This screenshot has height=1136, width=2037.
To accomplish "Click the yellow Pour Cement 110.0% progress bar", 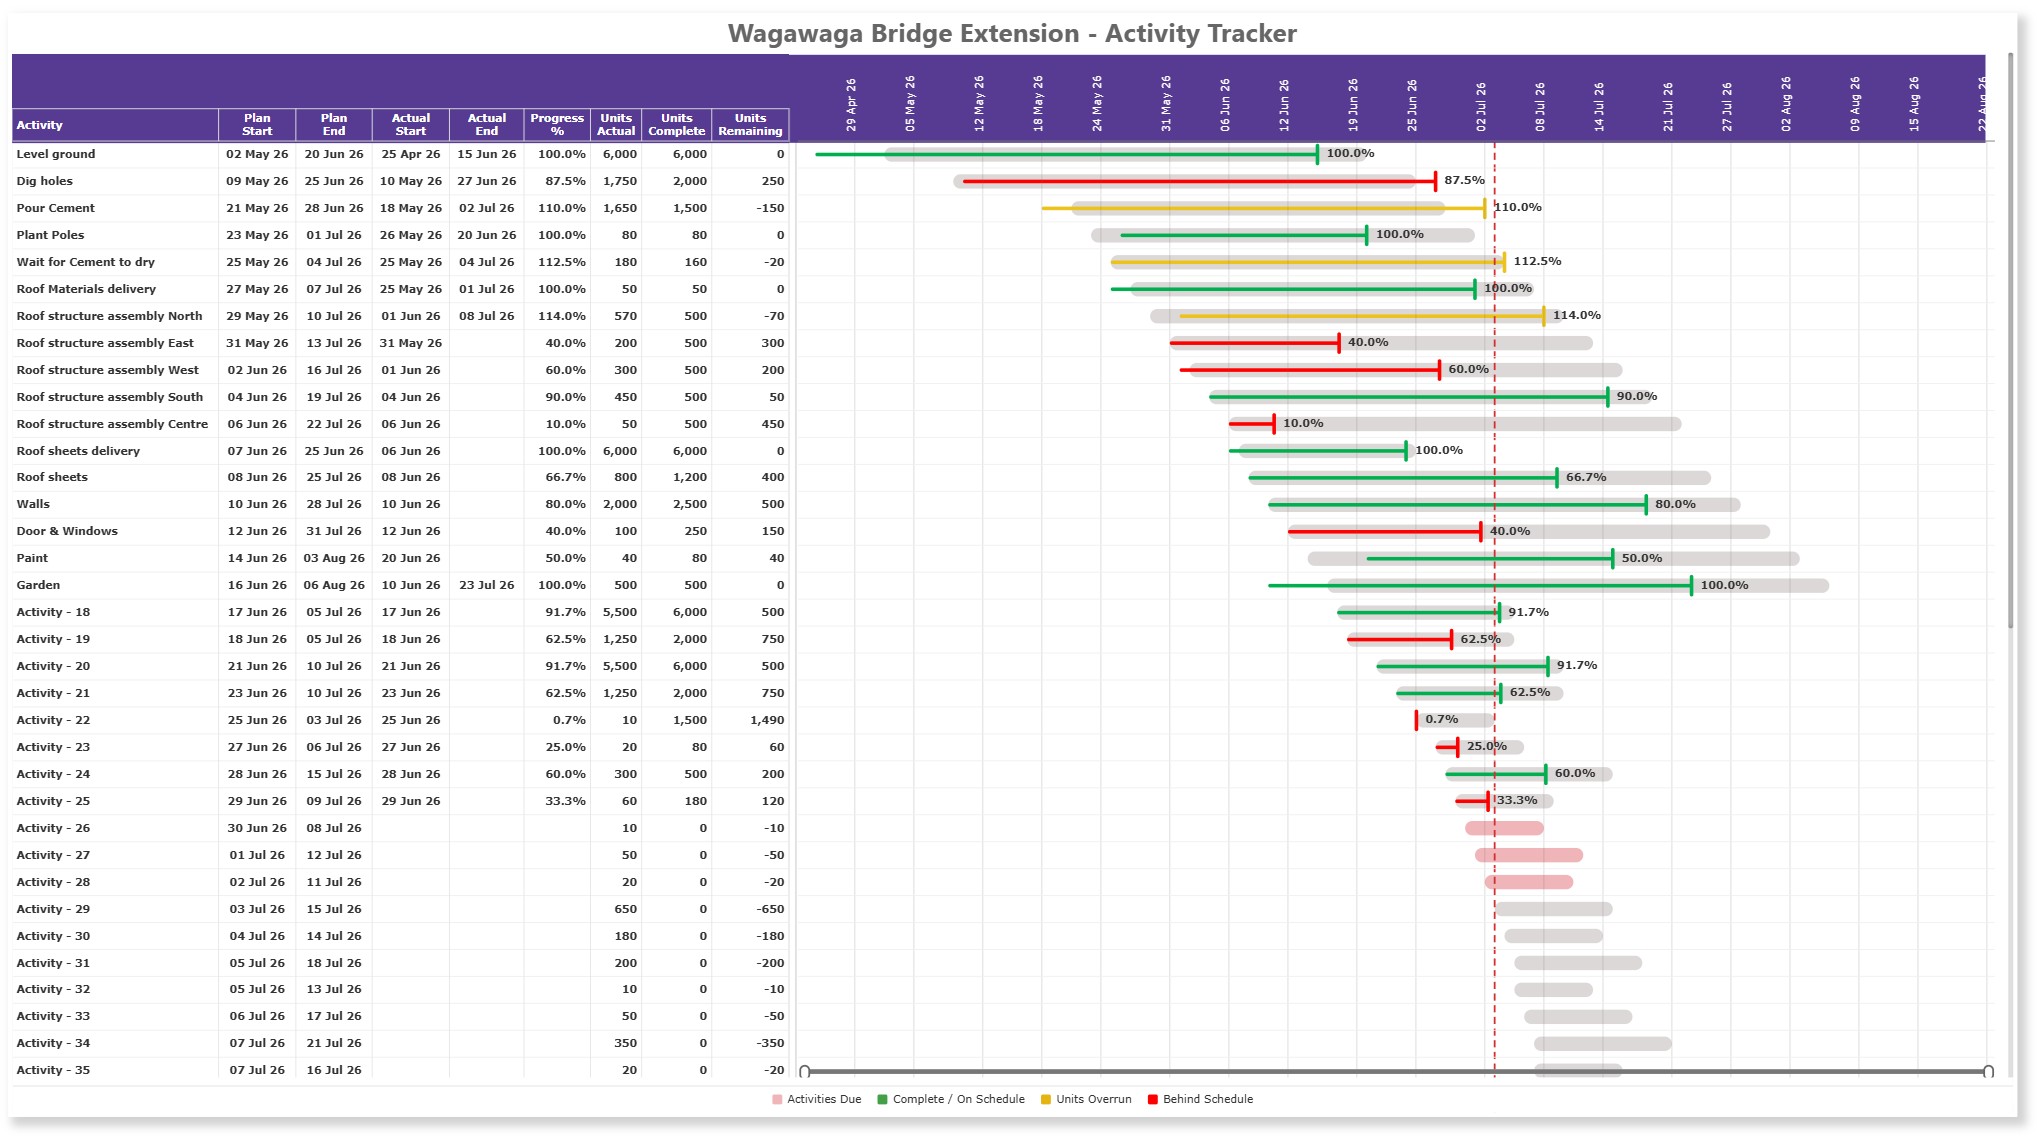I will tap(1263, 208).
